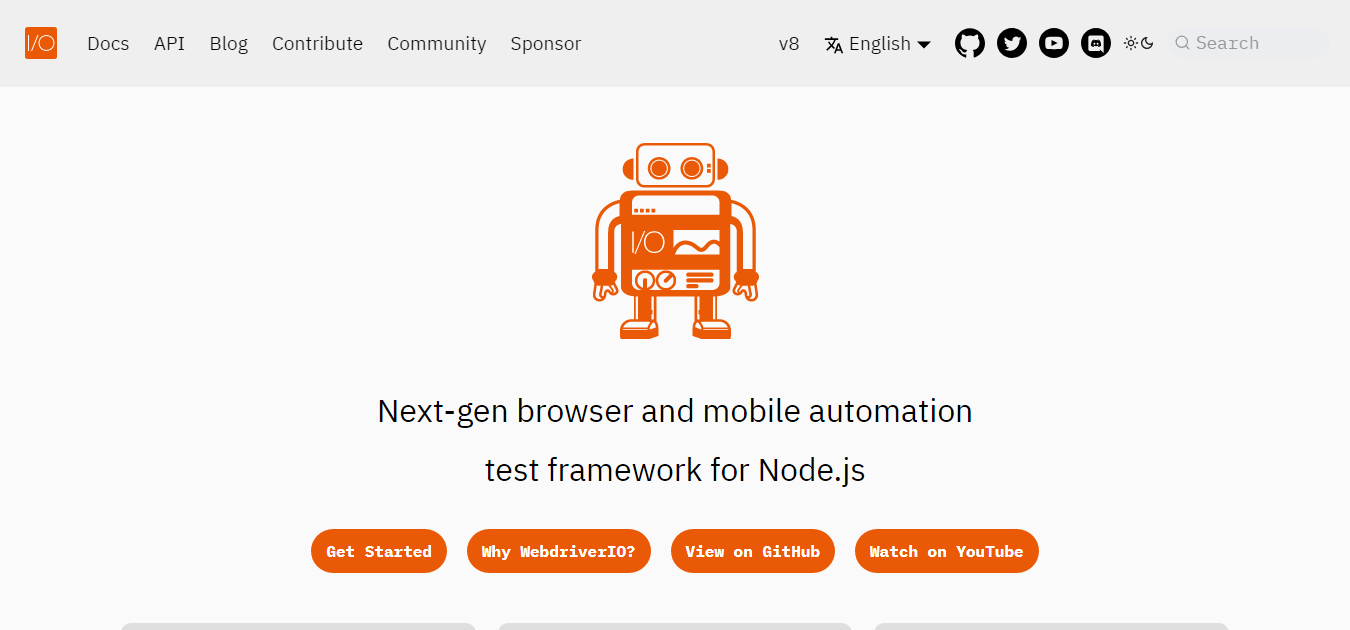
Task: Visit the Community nav link
Action: (437, 44)
